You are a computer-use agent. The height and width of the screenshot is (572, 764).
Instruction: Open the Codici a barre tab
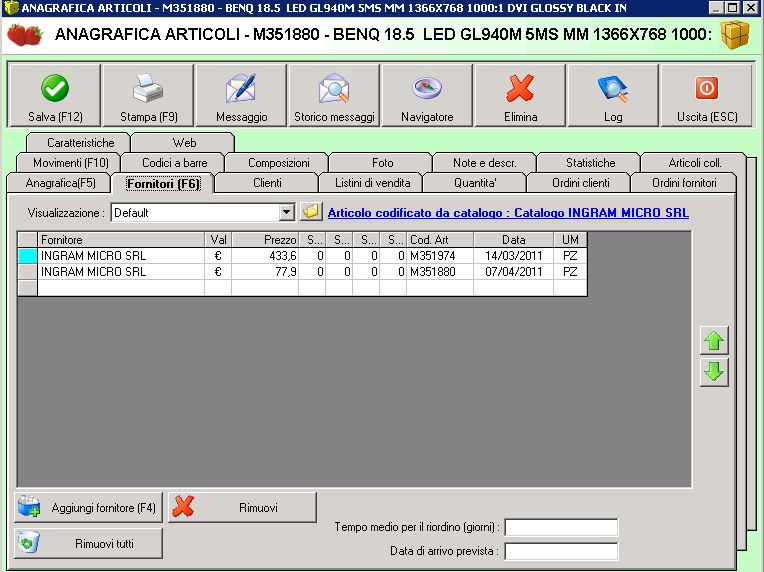[x=174, y=163]
